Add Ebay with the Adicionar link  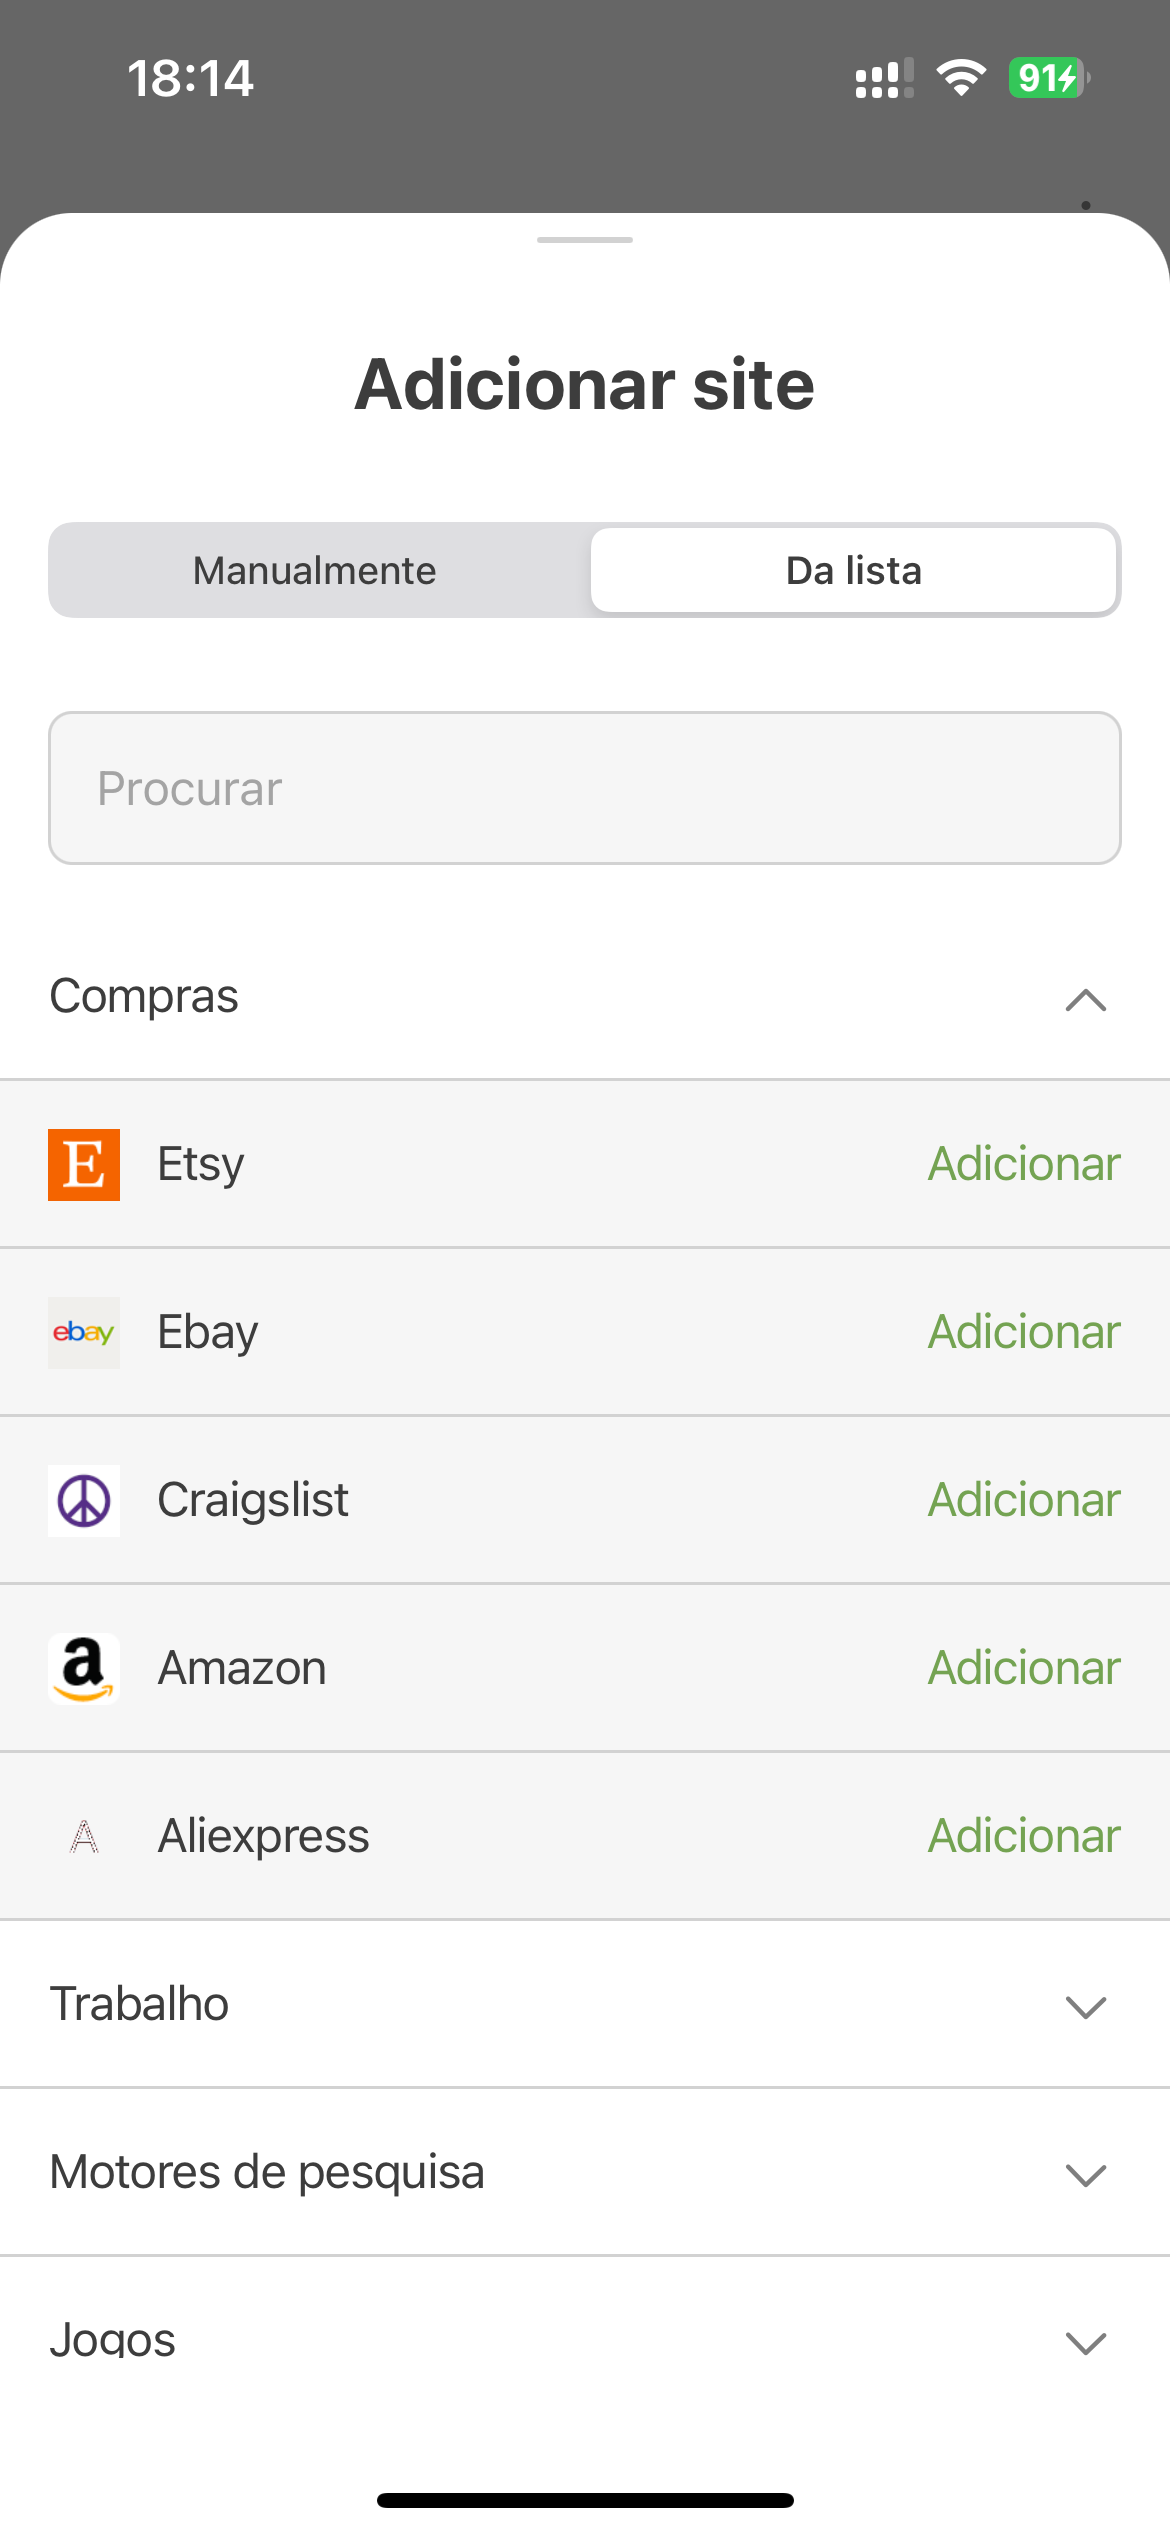click(x=1024, y=1332)
